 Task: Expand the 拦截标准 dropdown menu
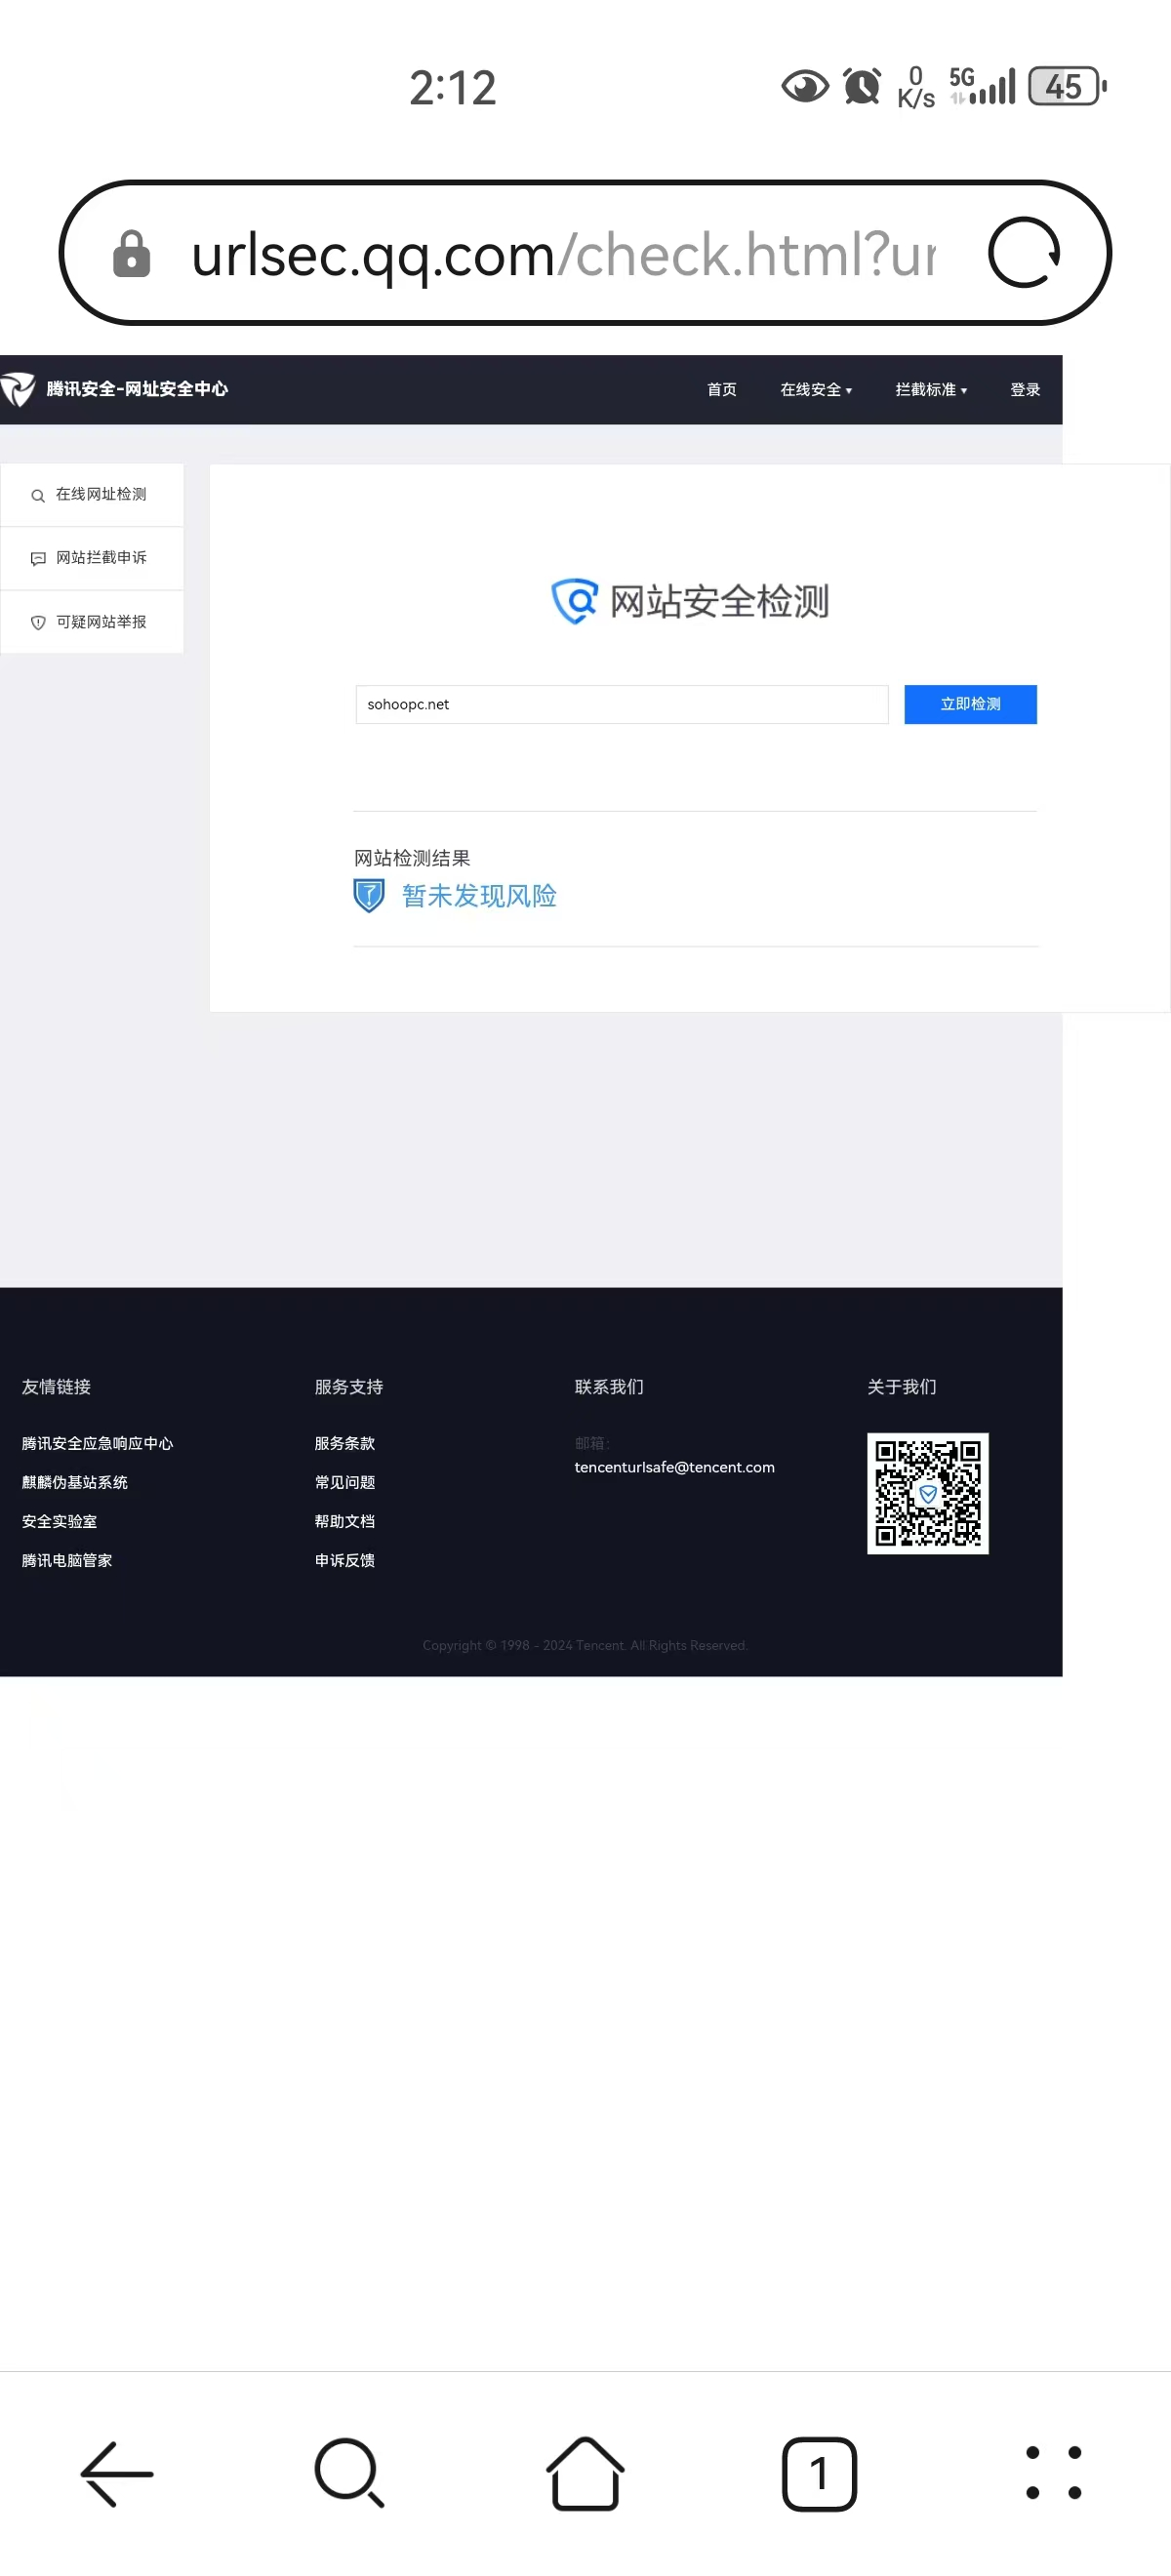pos(931,389)
